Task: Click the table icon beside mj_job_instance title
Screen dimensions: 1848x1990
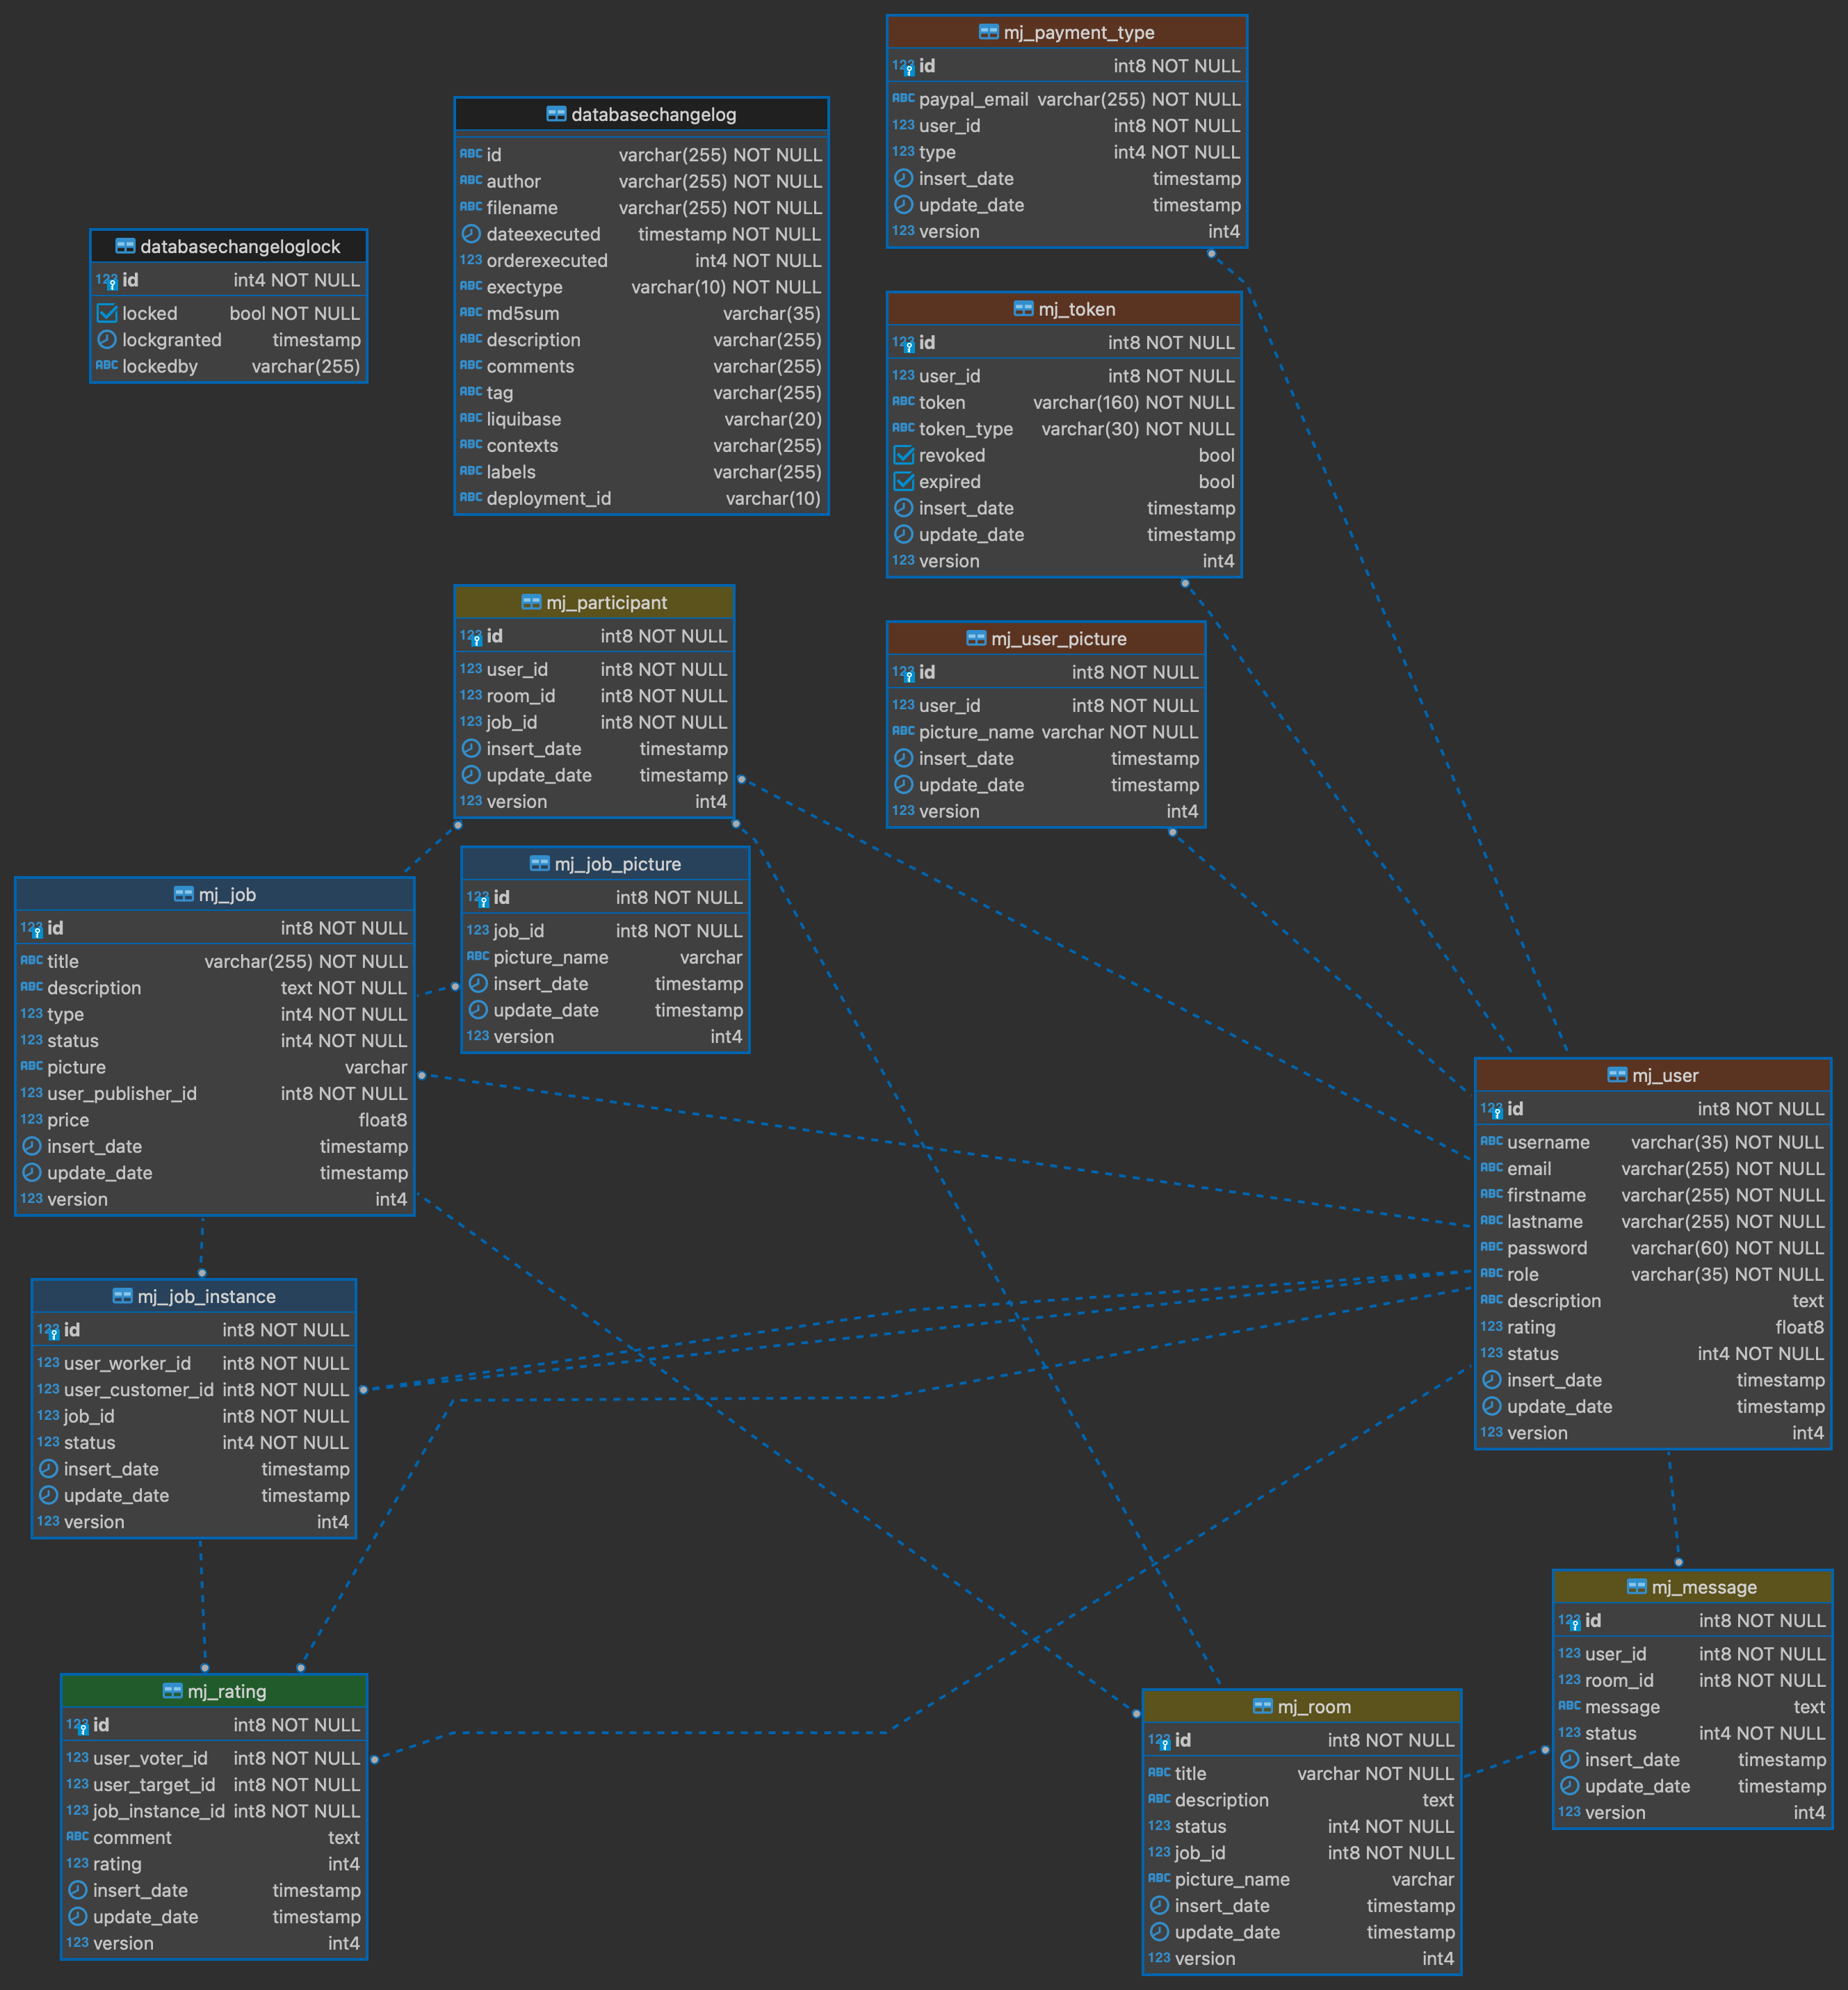Action: click(x=122, y=1296)
